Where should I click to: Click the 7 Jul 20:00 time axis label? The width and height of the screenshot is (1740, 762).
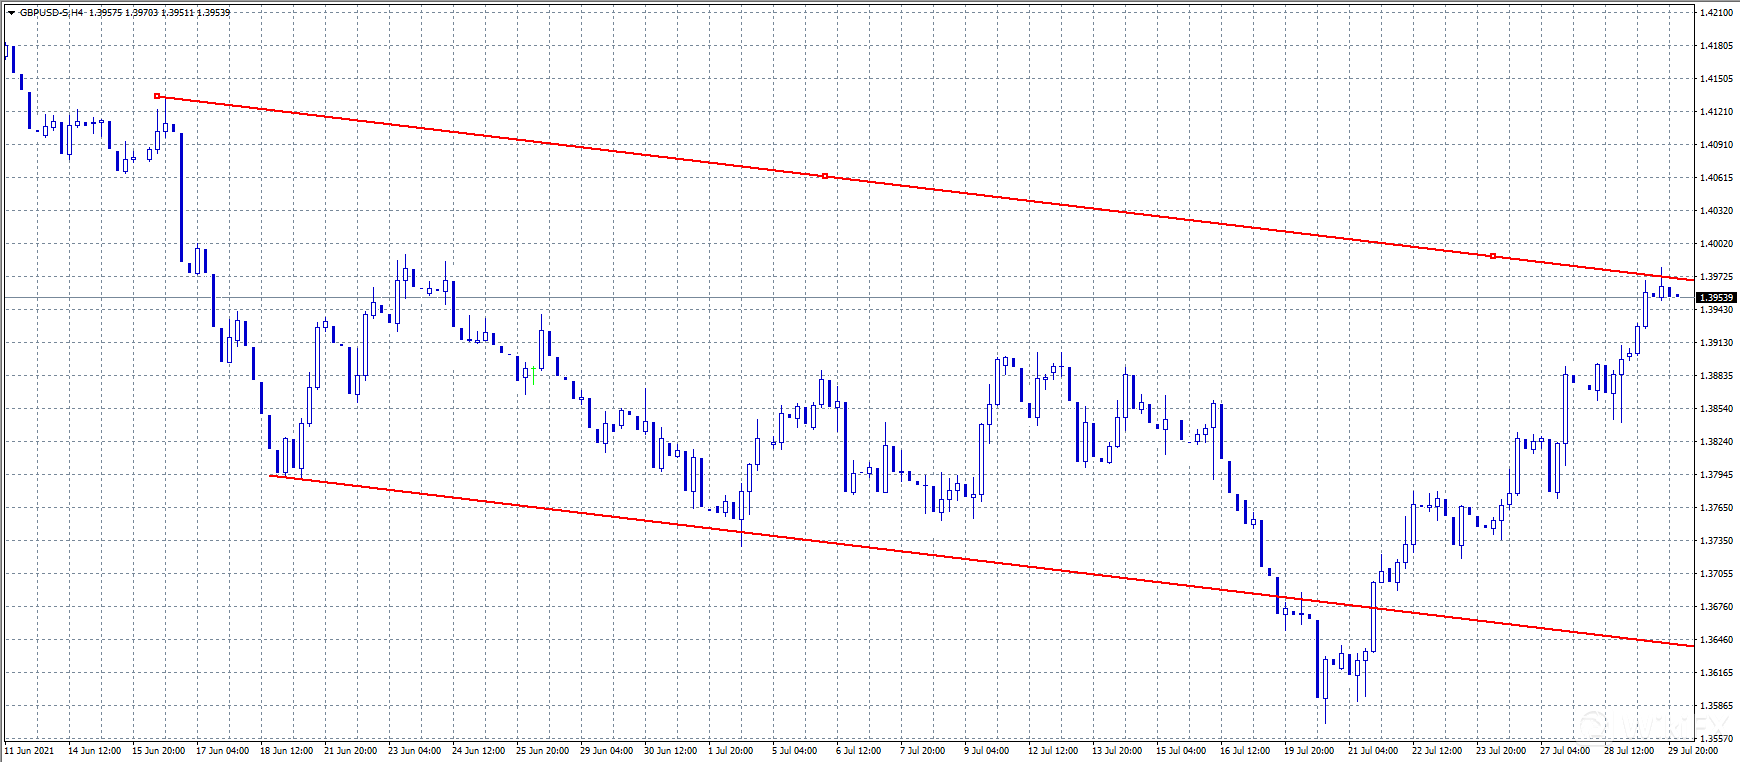923,751
